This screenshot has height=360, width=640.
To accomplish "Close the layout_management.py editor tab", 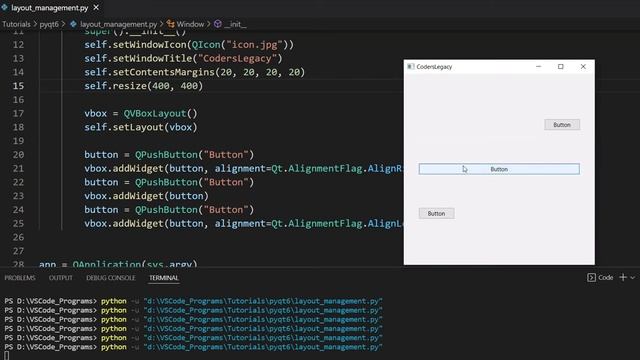I will coord(96,7).
